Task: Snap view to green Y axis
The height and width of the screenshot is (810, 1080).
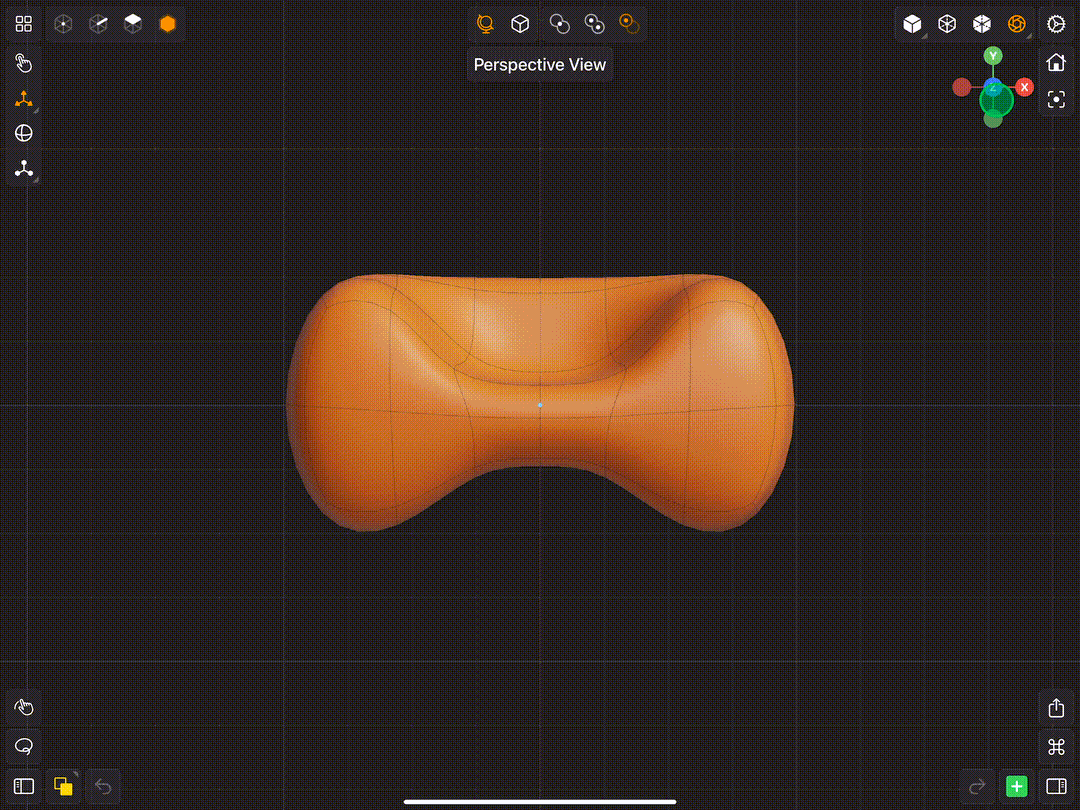Action: [x=993, y=56]
